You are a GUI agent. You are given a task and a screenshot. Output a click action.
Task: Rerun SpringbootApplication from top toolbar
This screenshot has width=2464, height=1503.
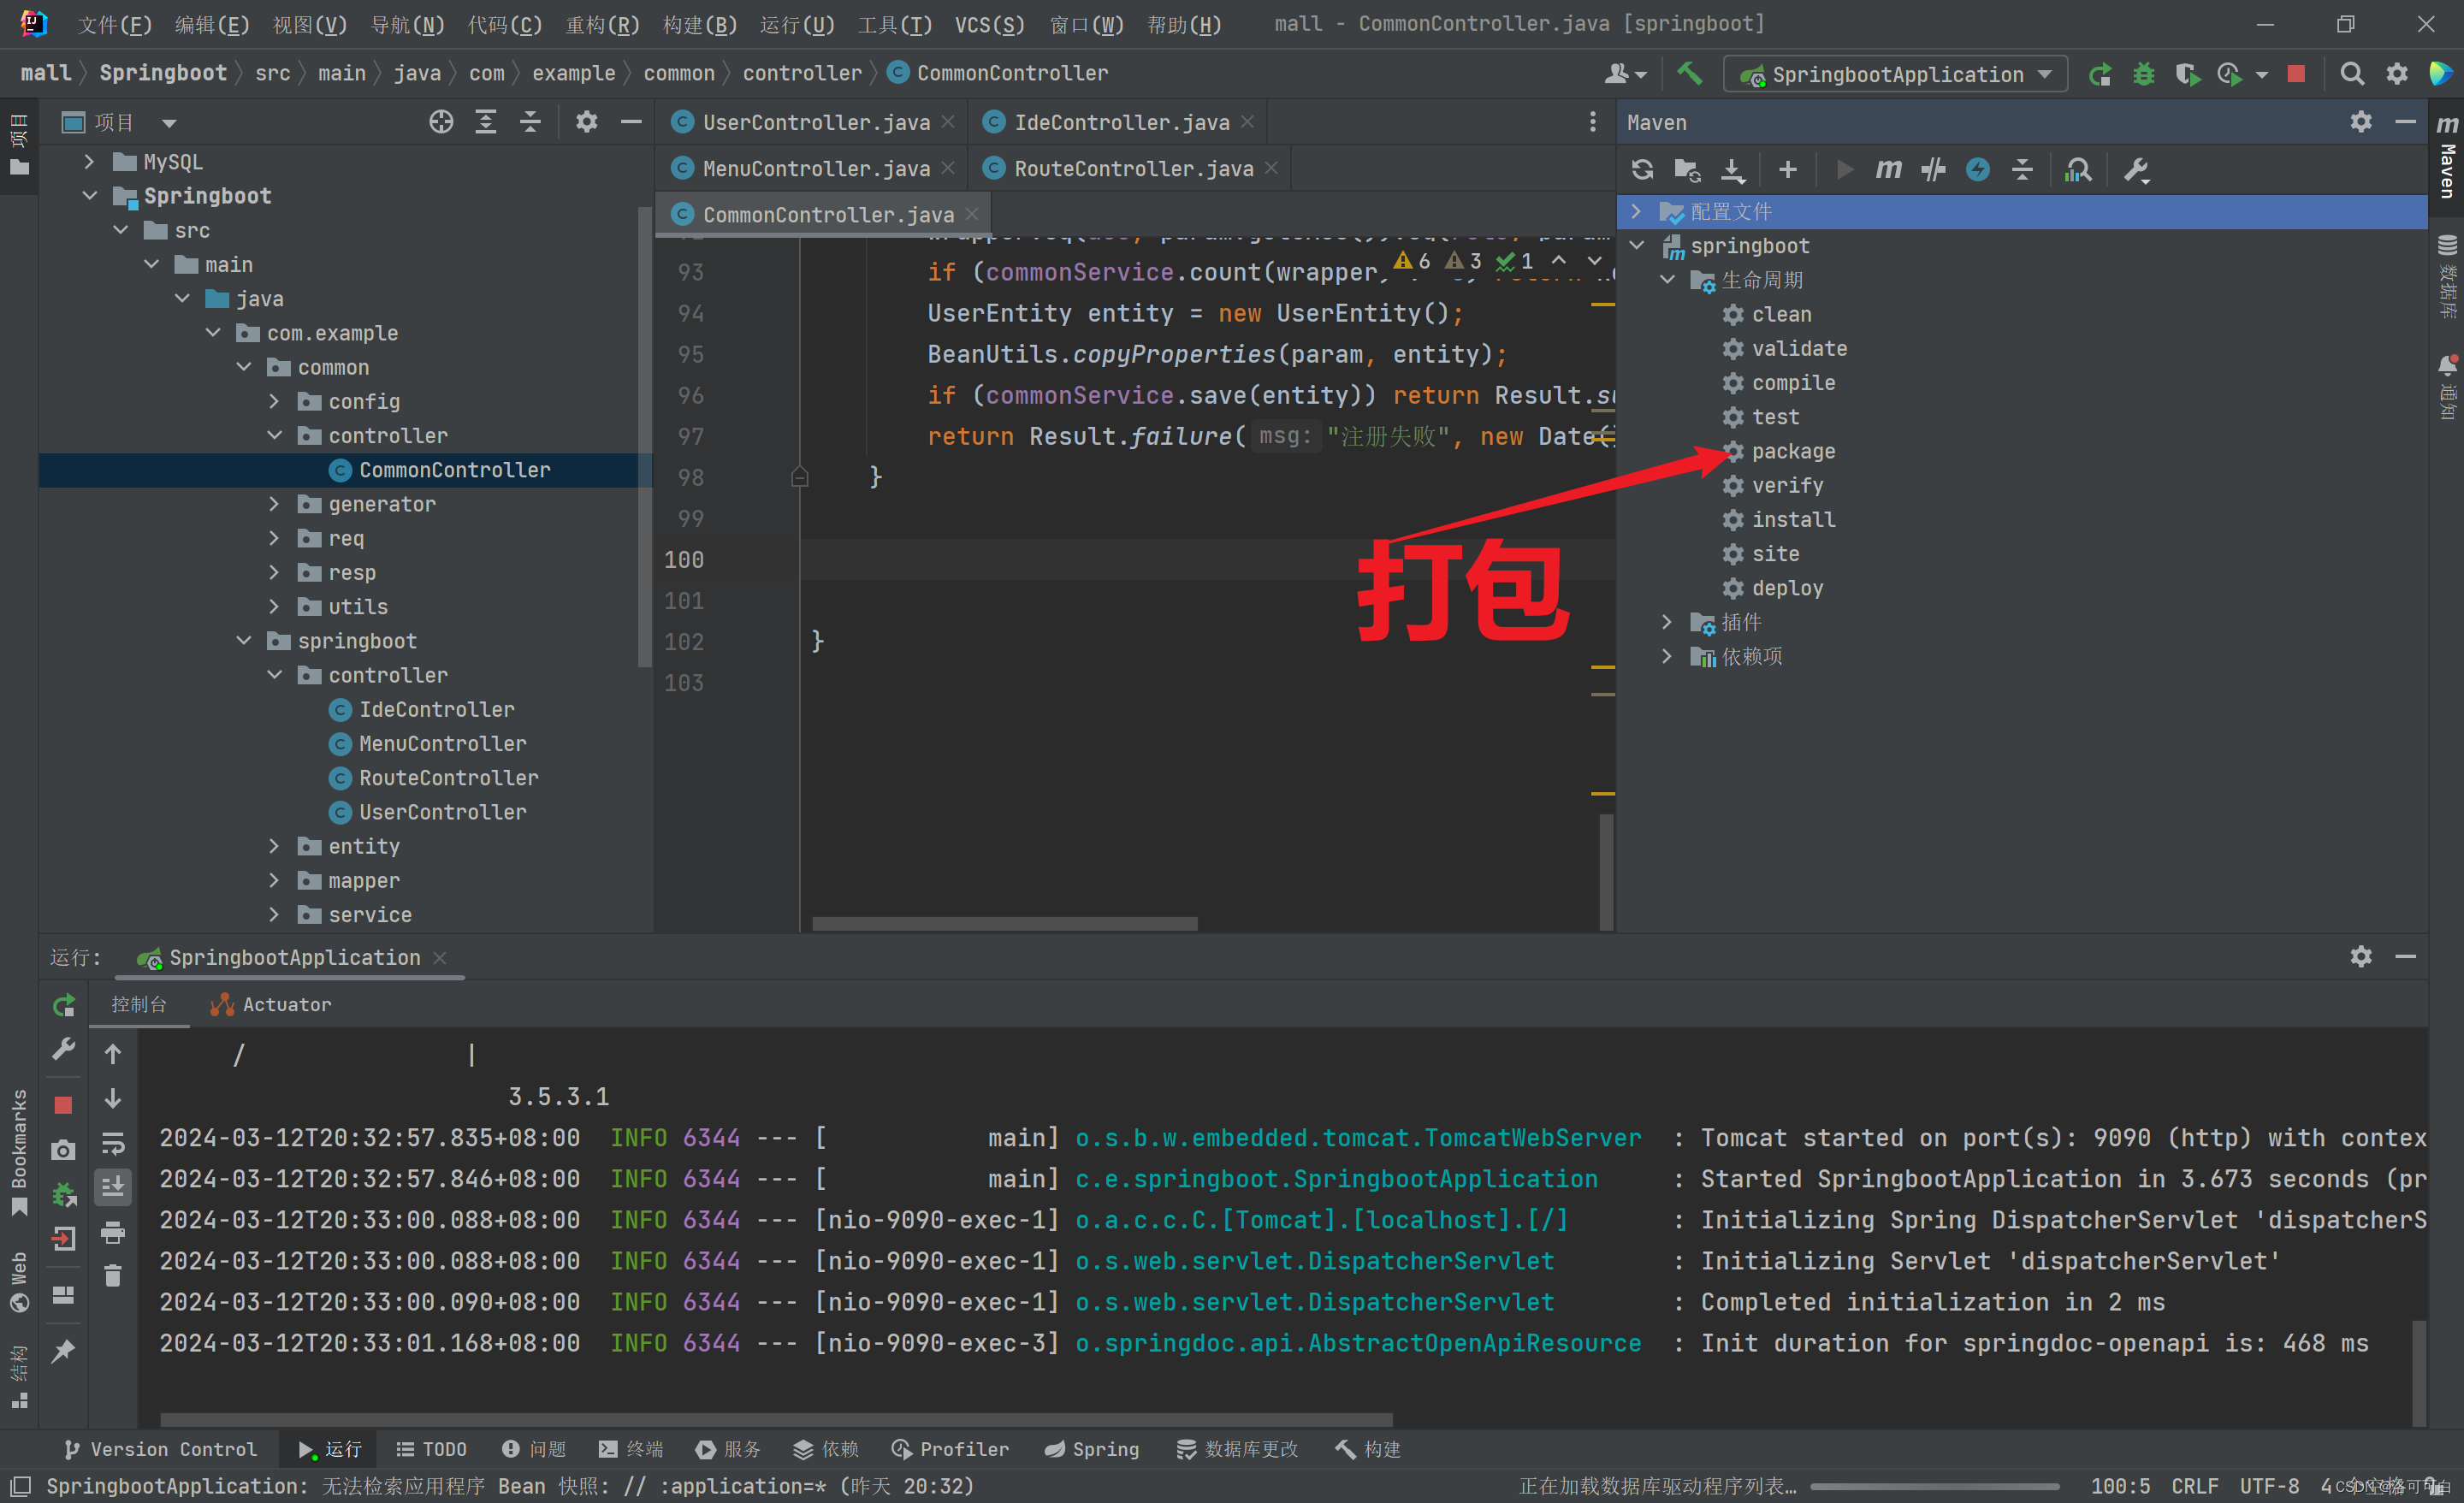[x=2100, y=74]
